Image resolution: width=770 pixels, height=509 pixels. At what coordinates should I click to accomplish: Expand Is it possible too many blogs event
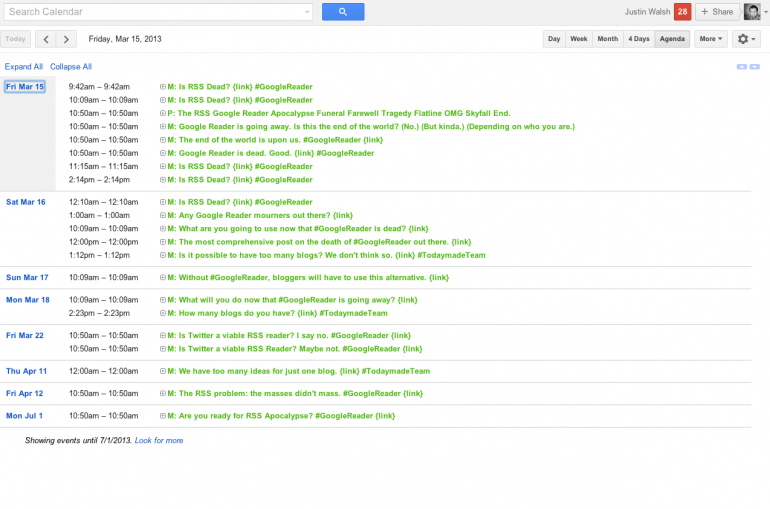pyautogui.click(x=163, y=255)
